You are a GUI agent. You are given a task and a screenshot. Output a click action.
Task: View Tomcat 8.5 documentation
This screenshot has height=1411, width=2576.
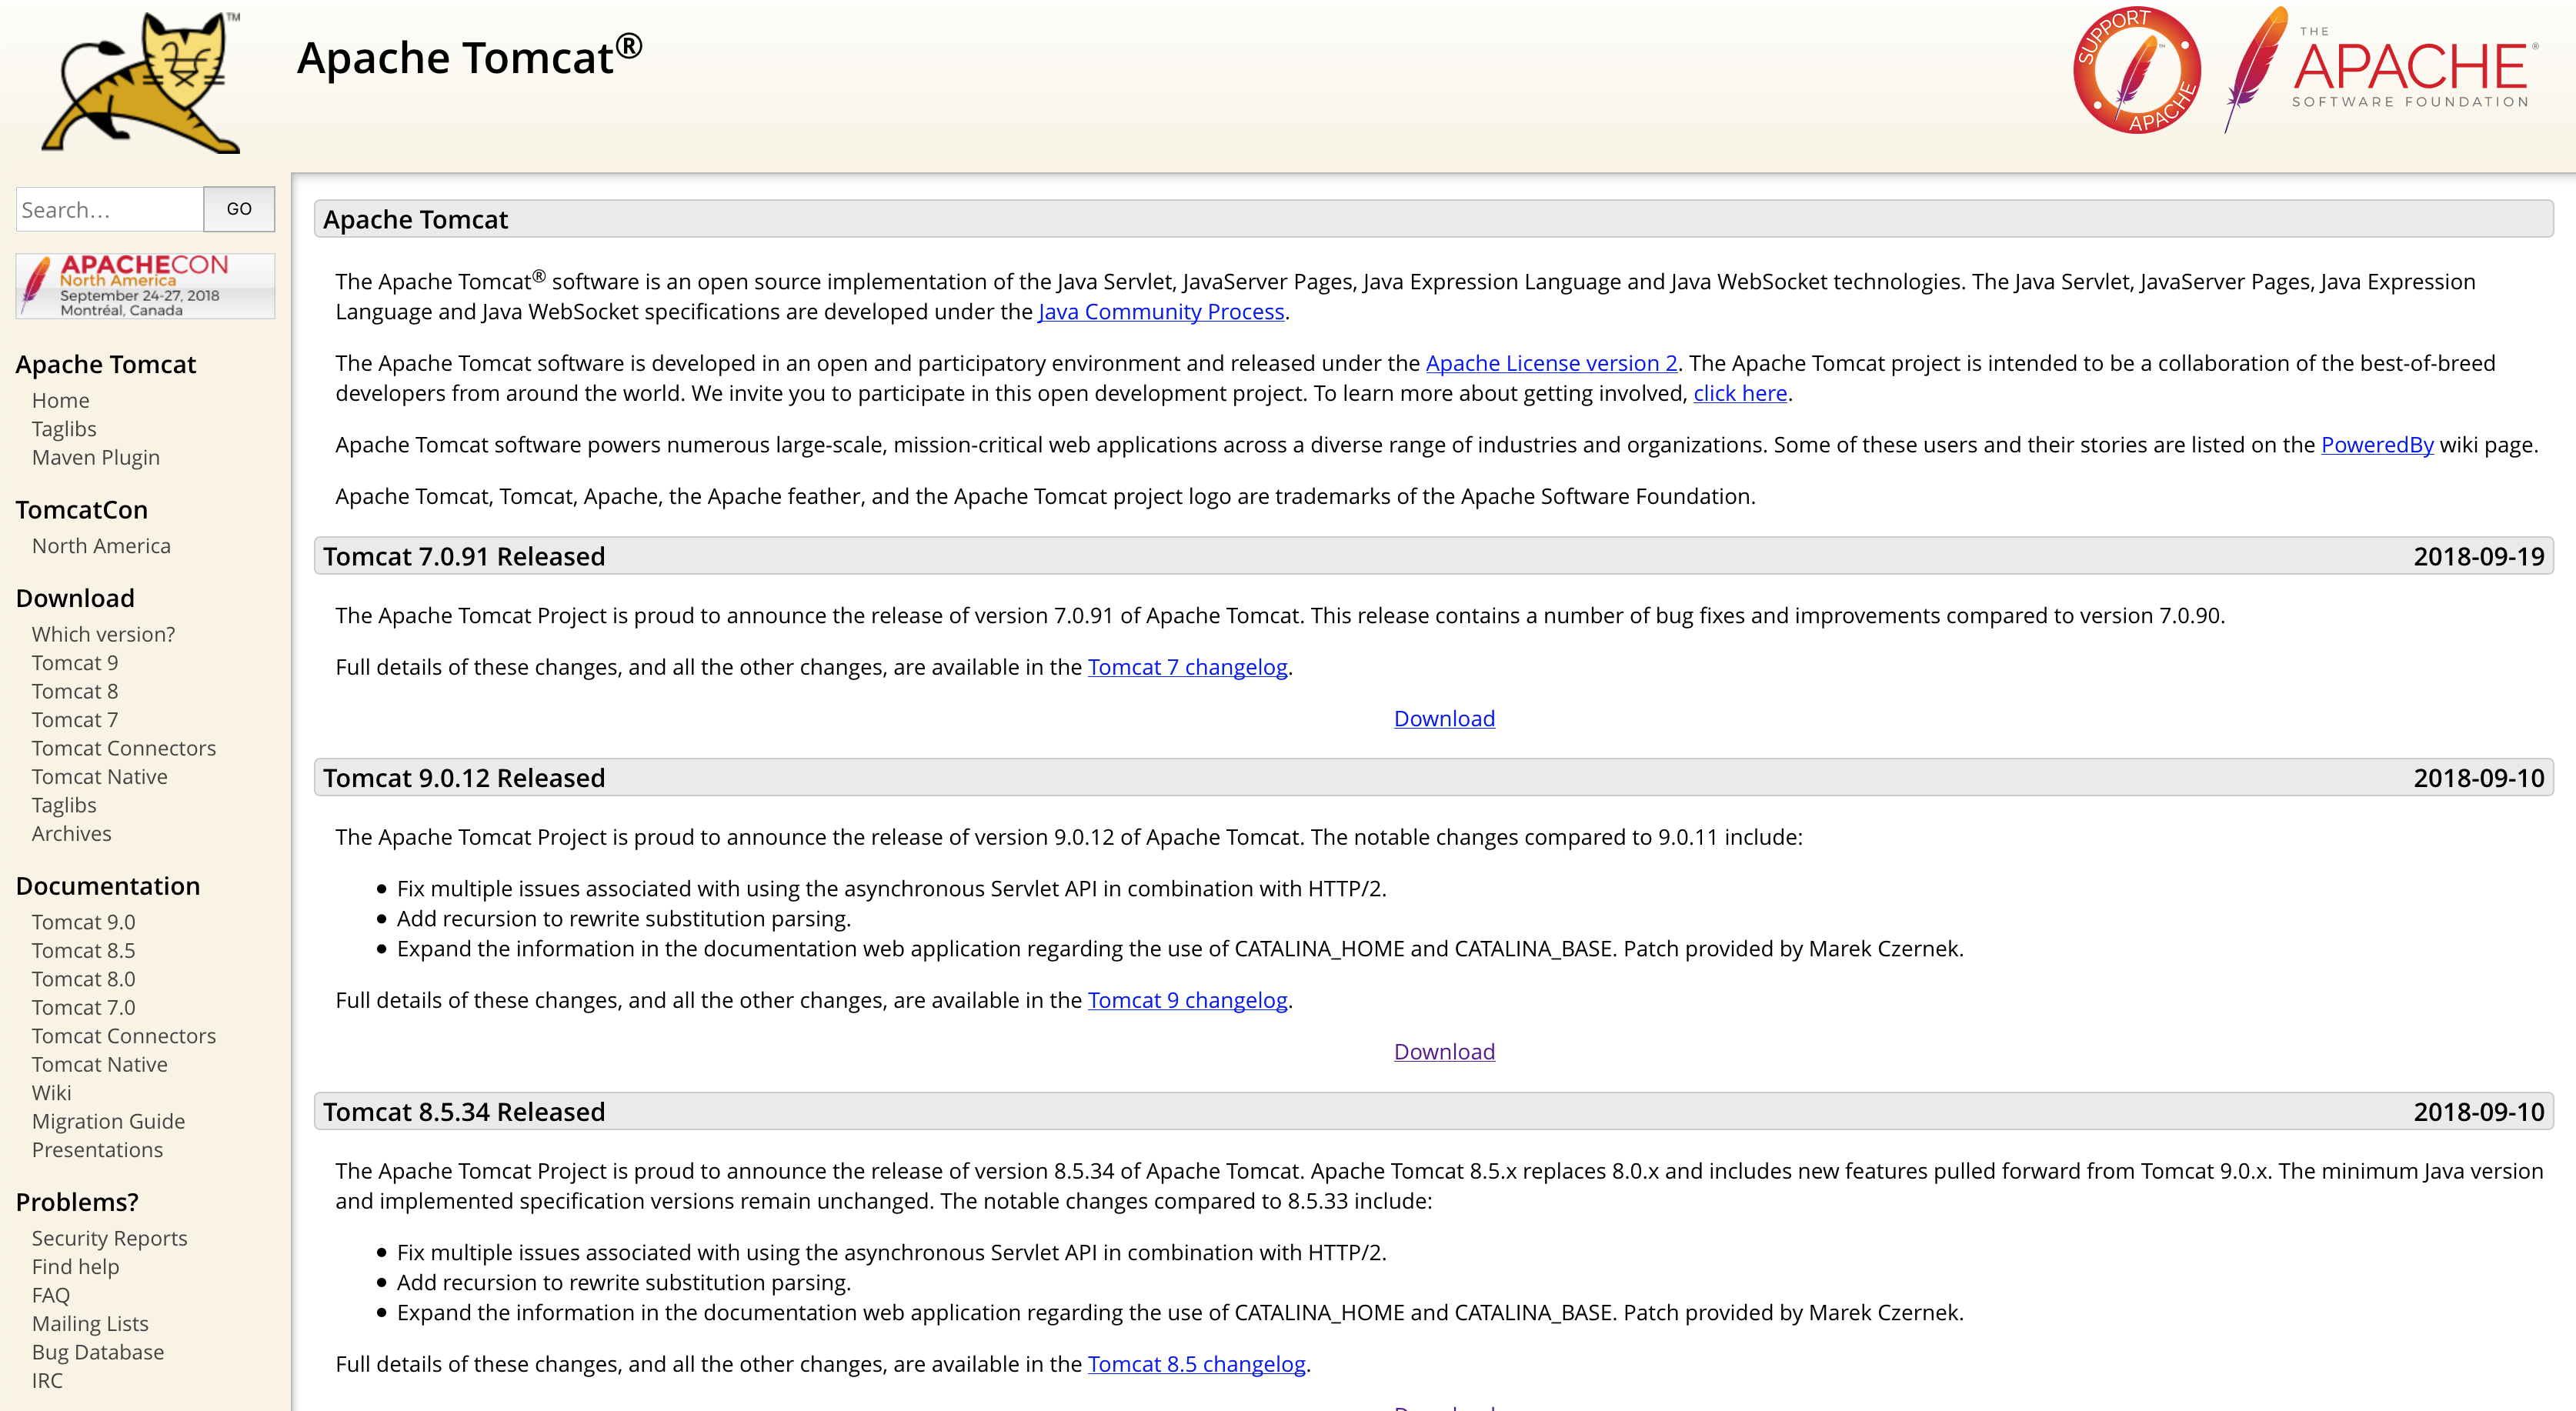click(84, 951)
